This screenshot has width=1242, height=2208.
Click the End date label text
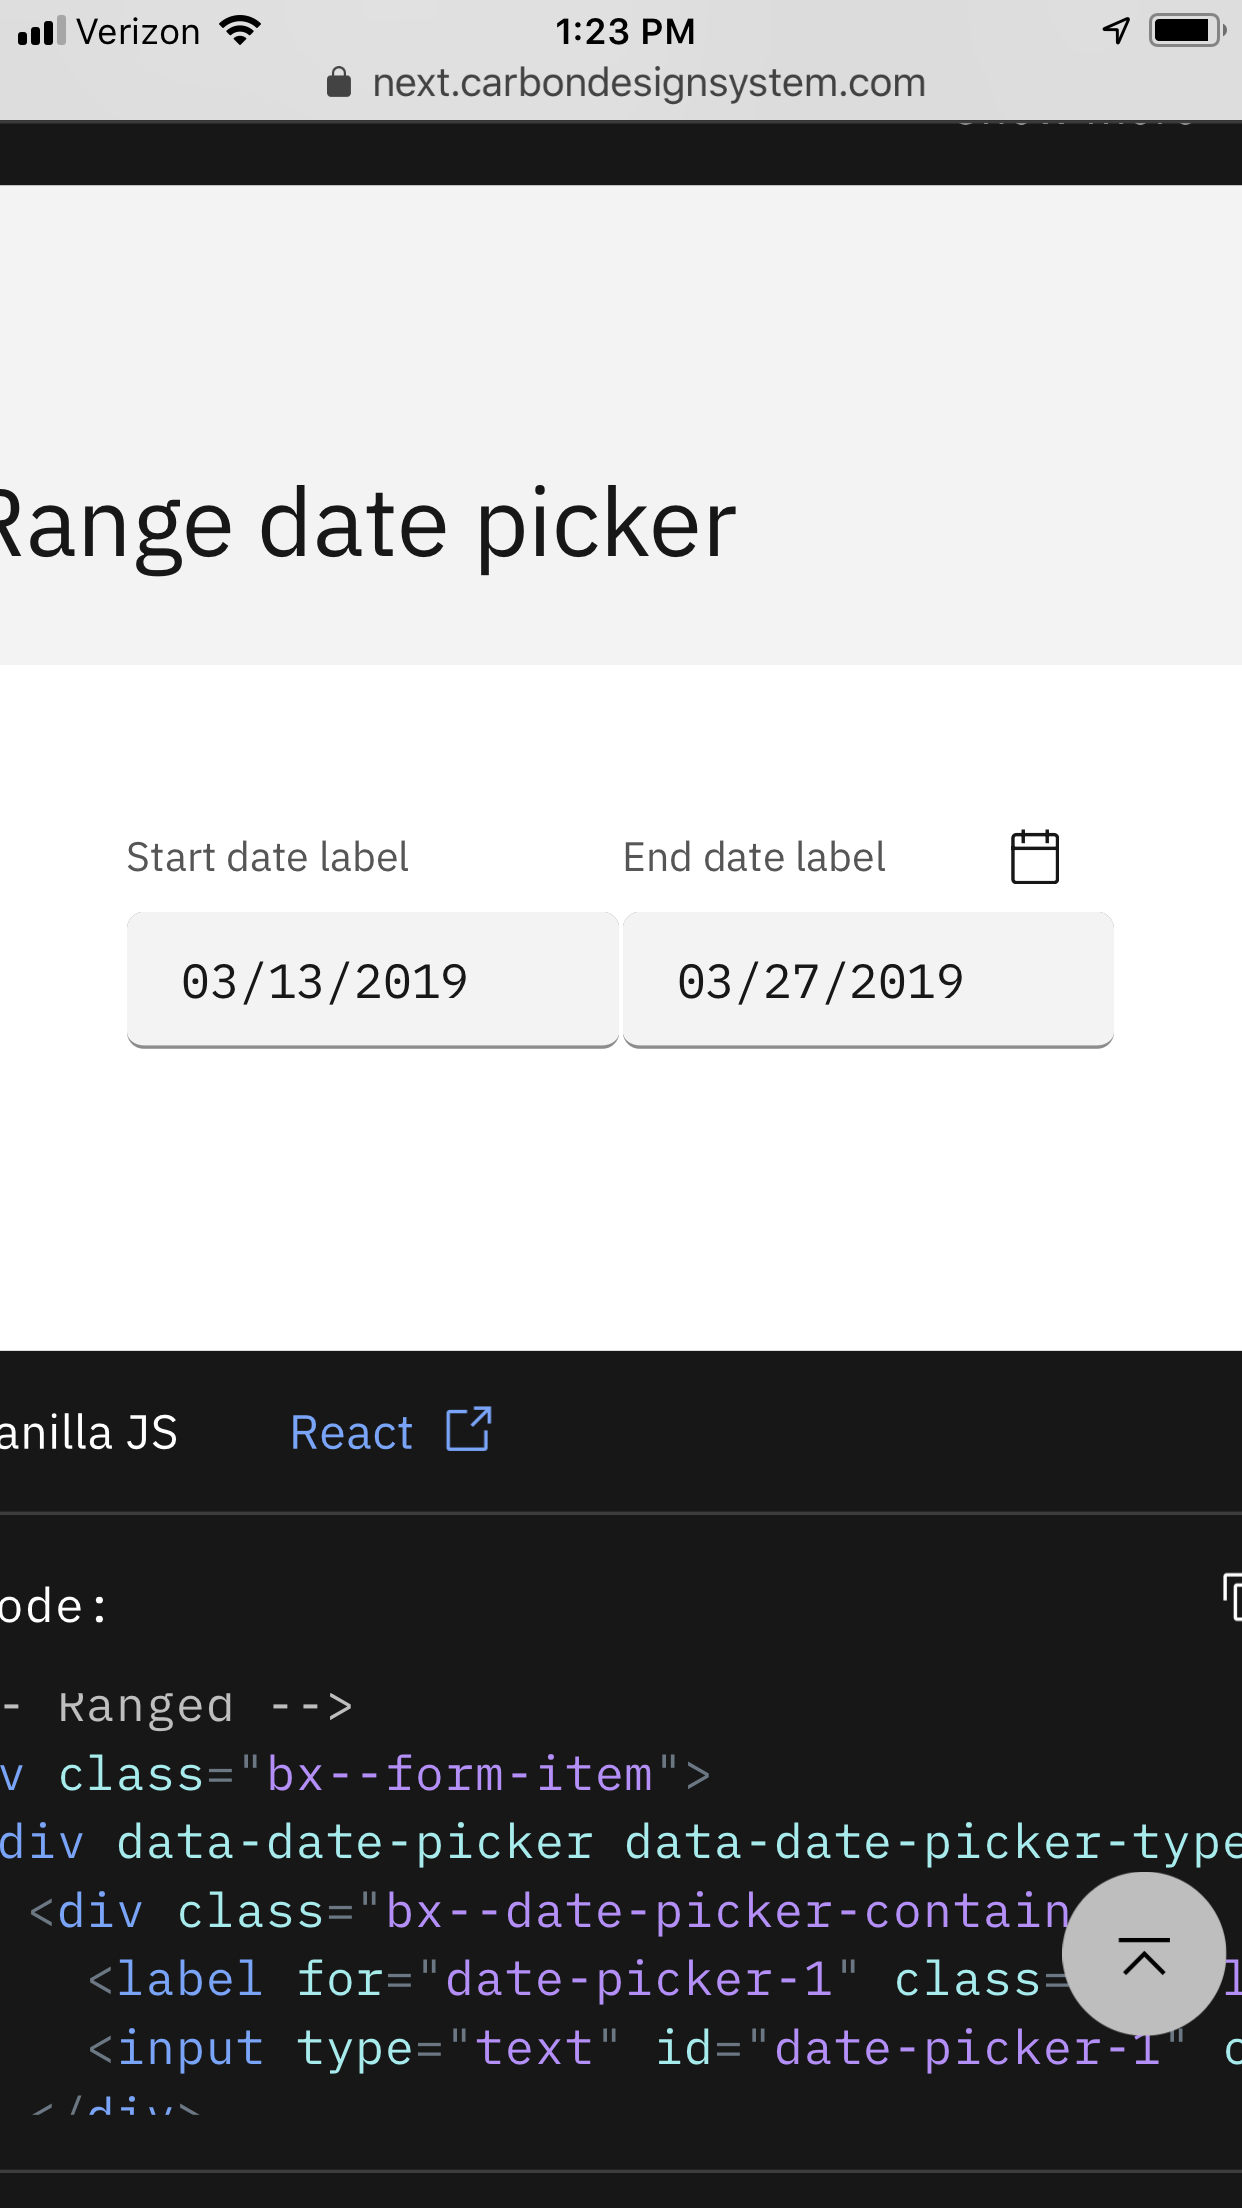pyautogui.click(x=754, y=858)
